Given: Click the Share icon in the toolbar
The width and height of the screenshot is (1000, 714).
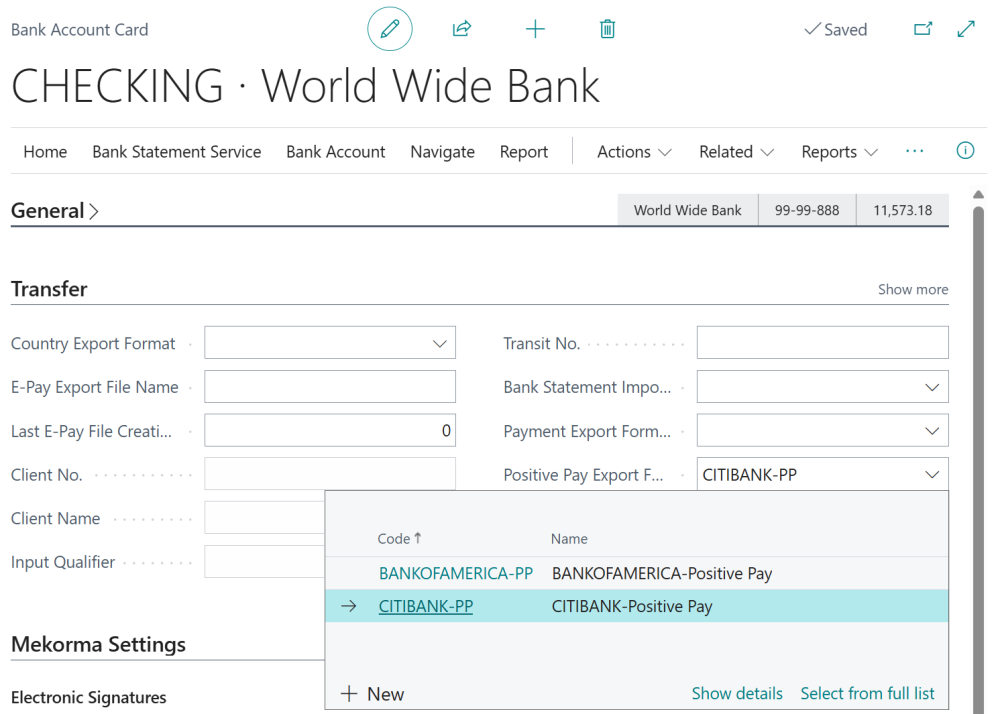Looking at the screenshot, I should coord(461,29).
